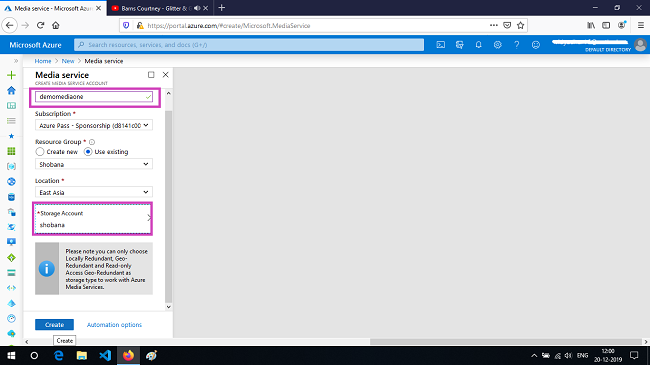
Task: Open the Feedback smiley icon
Action: (536, 45)
